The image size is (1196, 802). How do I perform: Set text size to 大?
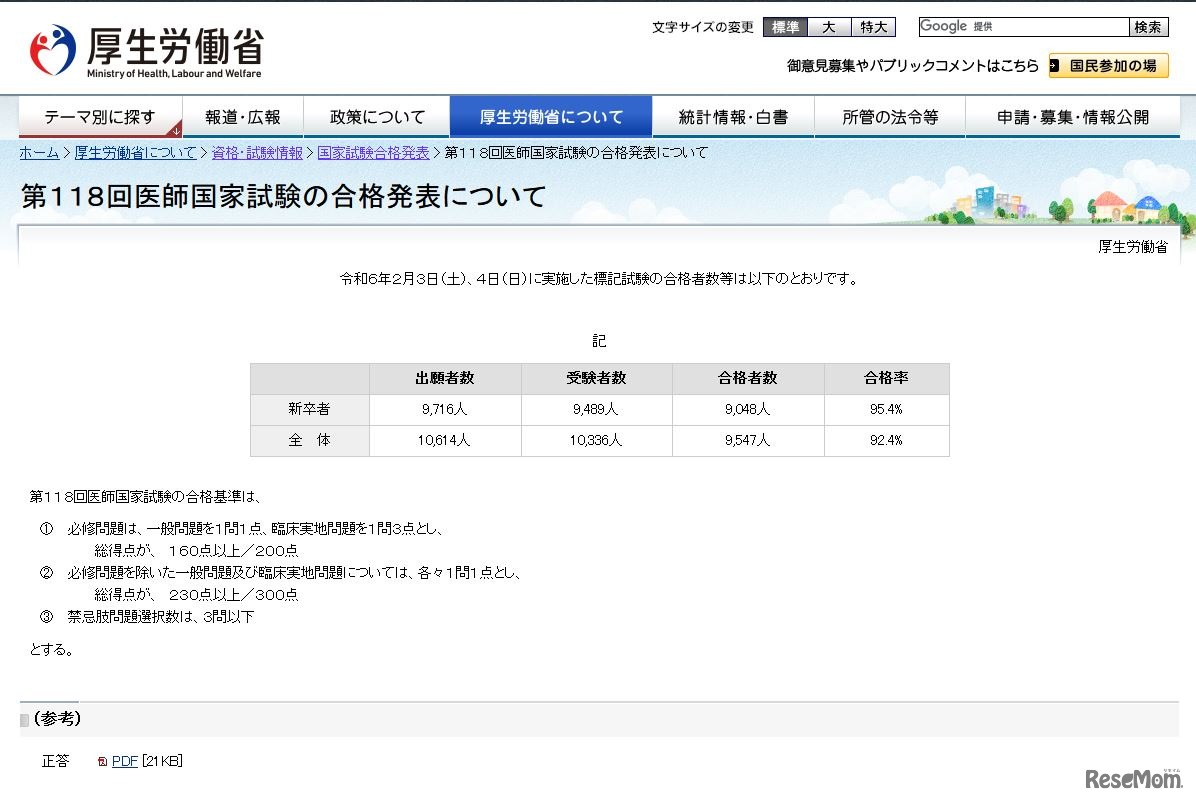(829, 27)
